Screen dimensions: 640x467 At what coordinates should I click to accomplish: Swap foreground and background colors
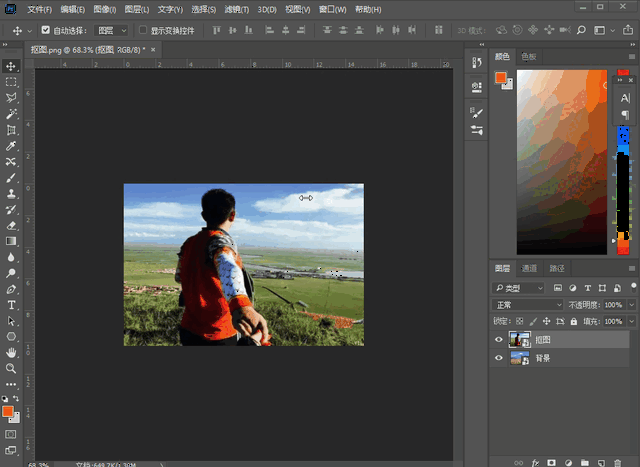(x=16, y=398)
